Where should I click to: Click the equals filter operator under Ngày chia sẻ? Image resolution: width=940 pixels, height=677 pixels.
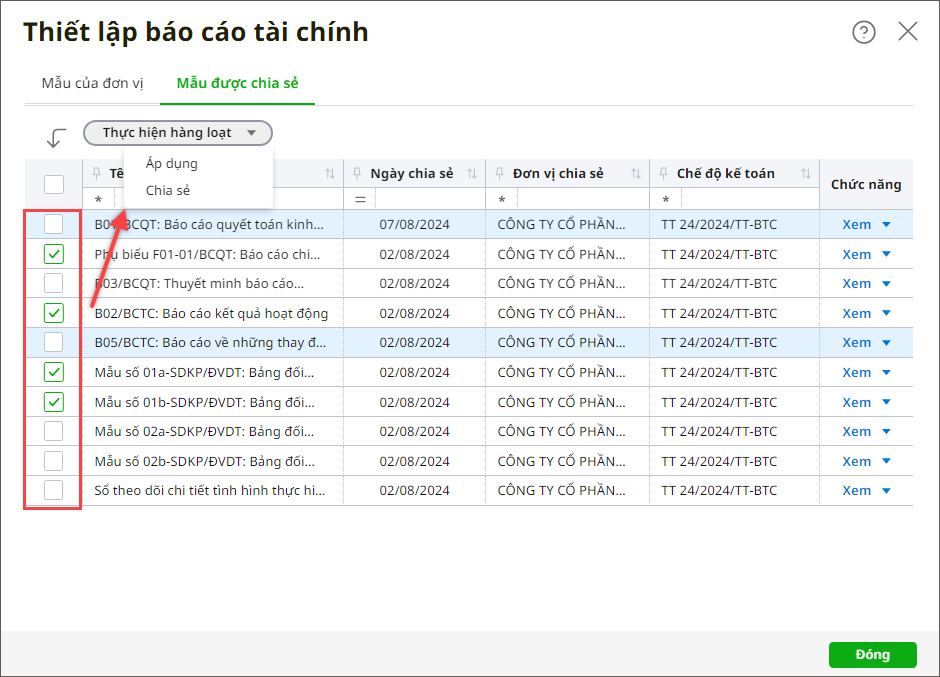[360, 200]
